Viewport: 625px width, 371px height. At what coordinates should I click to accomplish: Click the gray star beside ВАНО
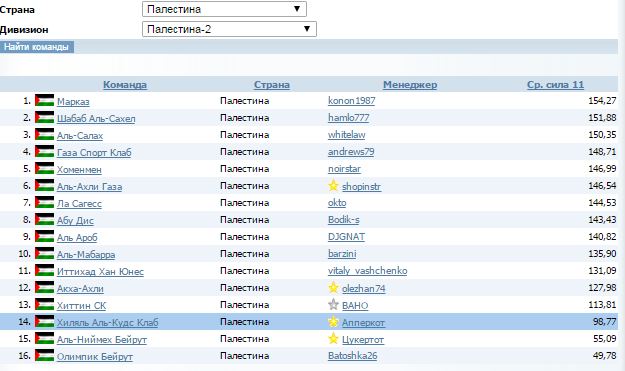tap(333, 305)
